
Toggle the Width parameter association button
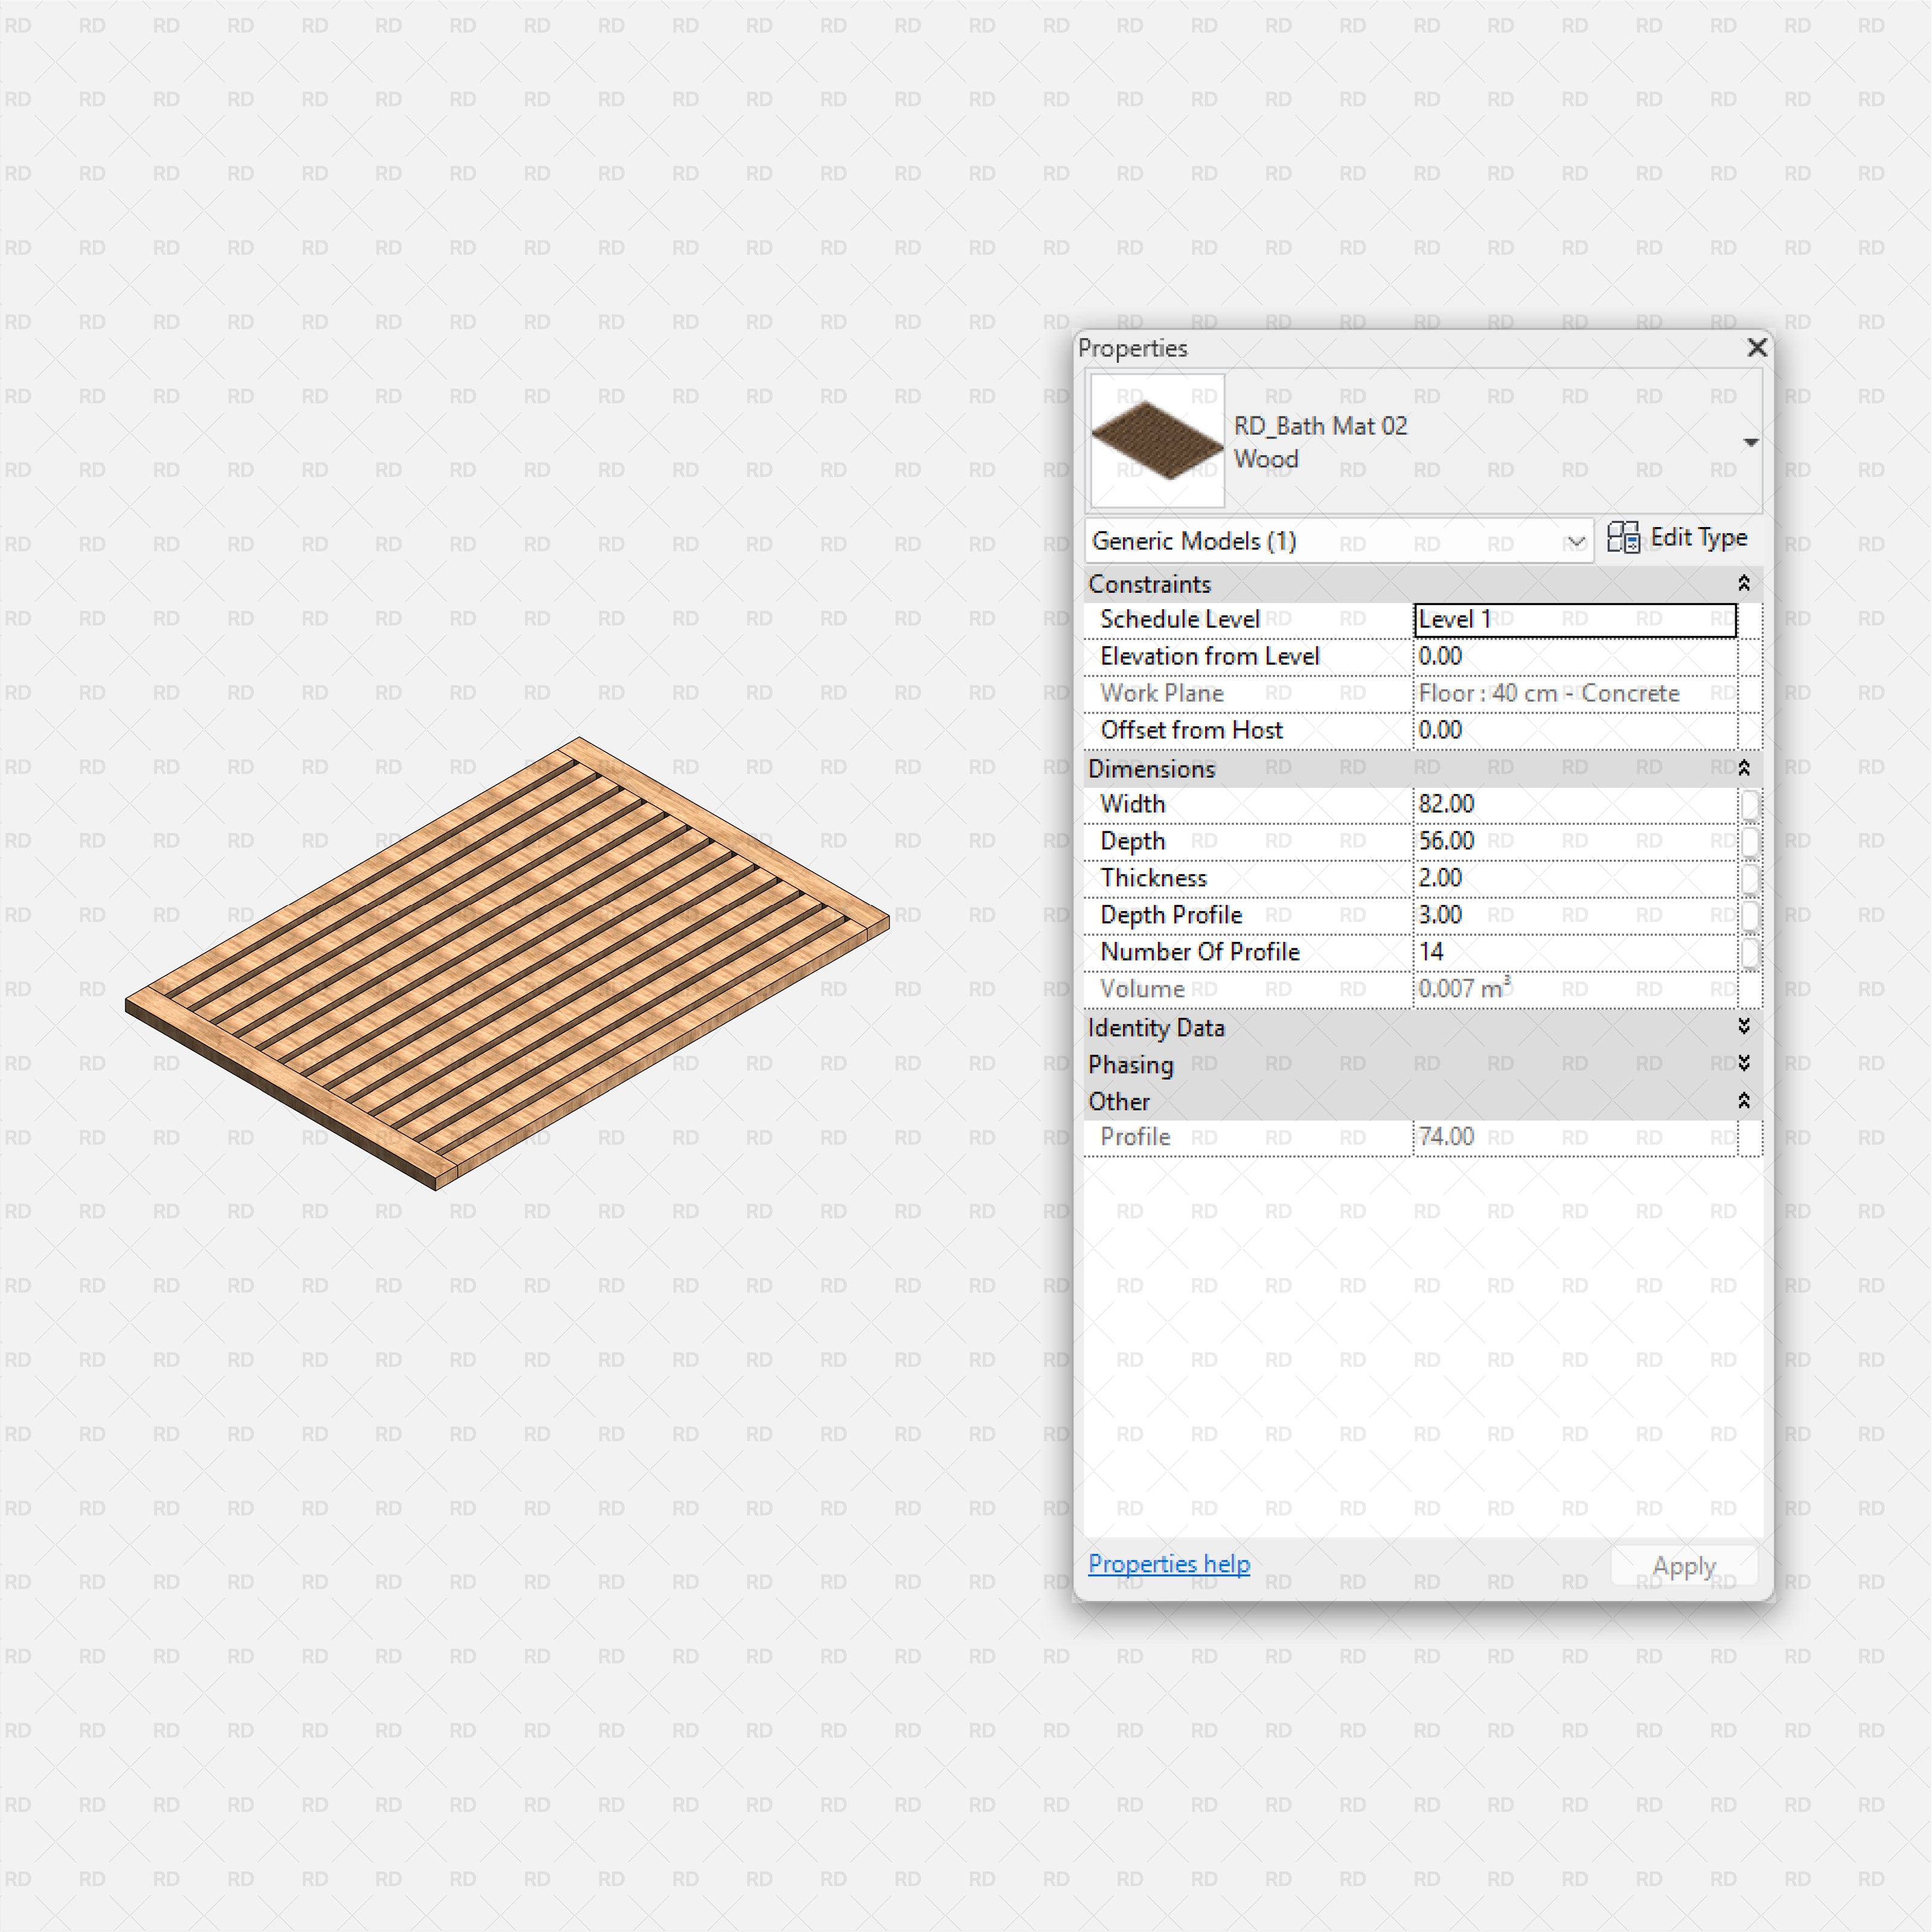(x=1750, y=804)
